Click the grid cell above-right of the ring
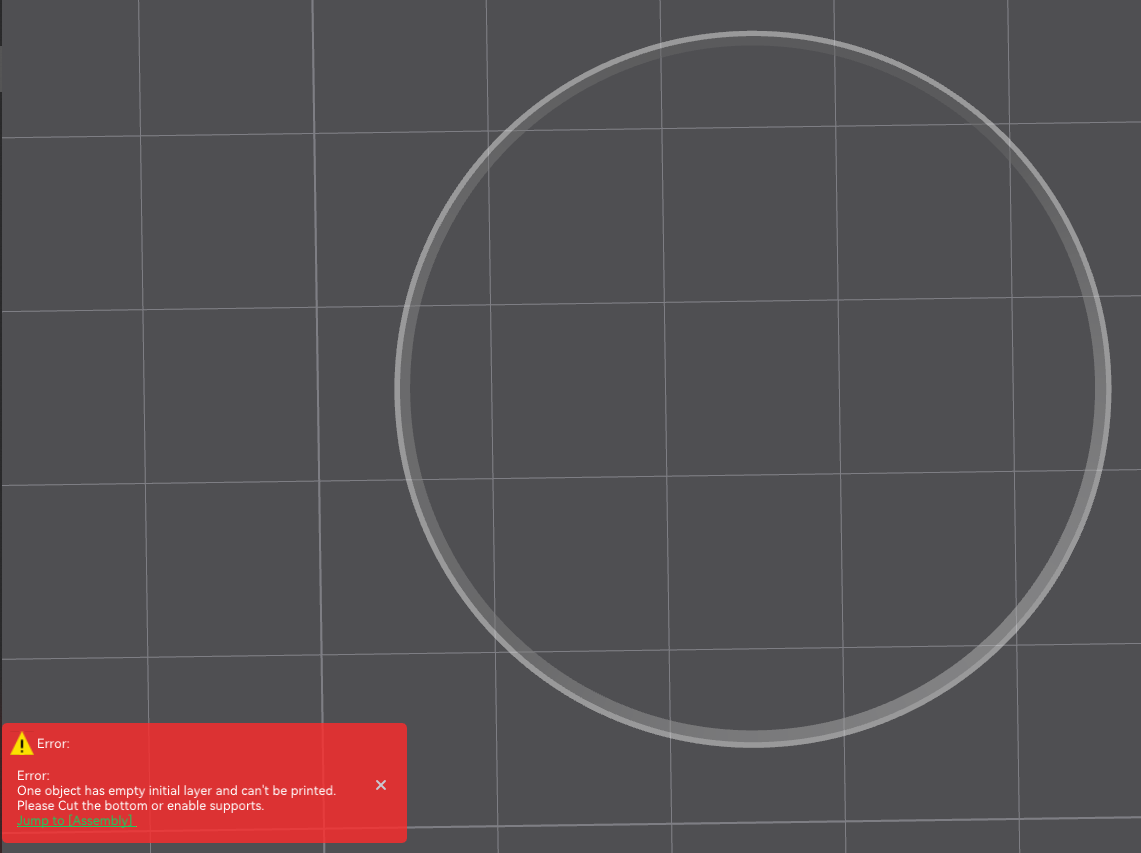 (x=1075, y=60)
